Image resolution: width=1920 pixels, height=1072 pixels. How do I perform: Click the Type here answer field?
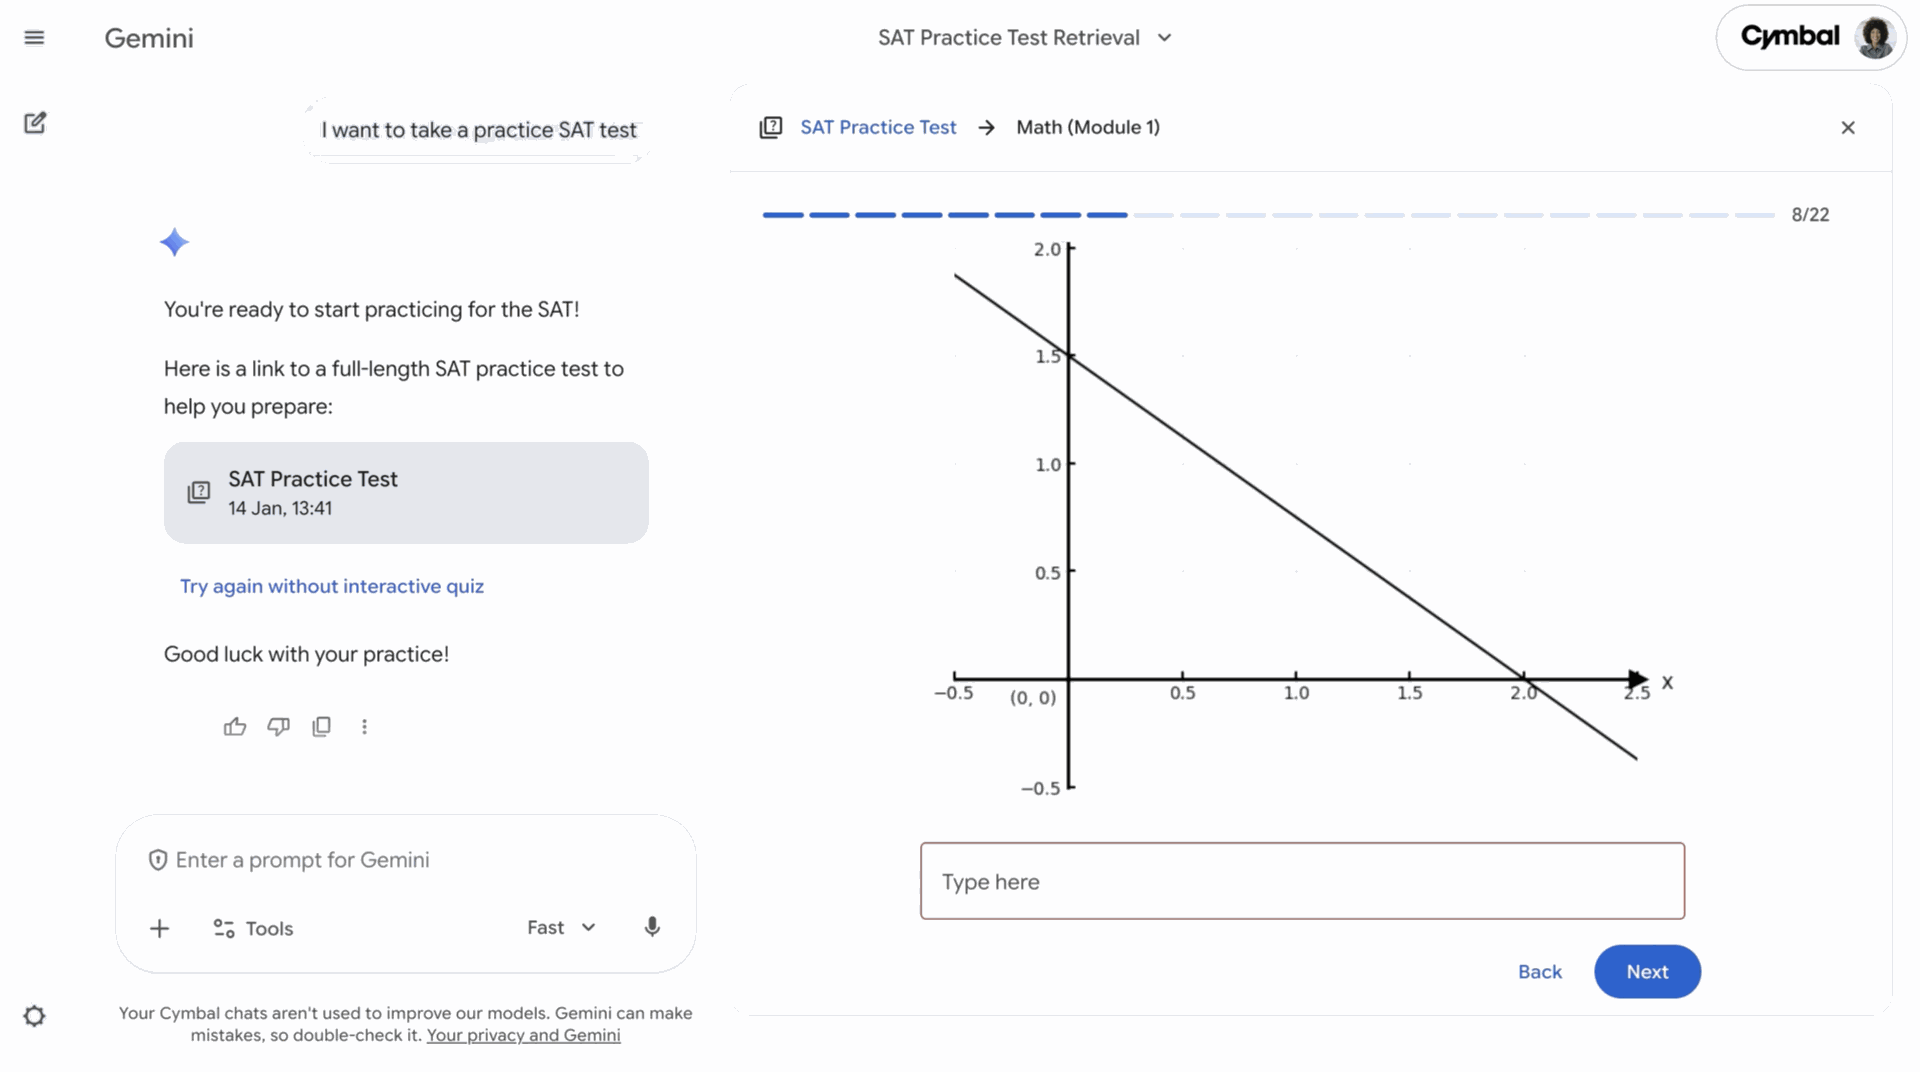pos(1302,881)
